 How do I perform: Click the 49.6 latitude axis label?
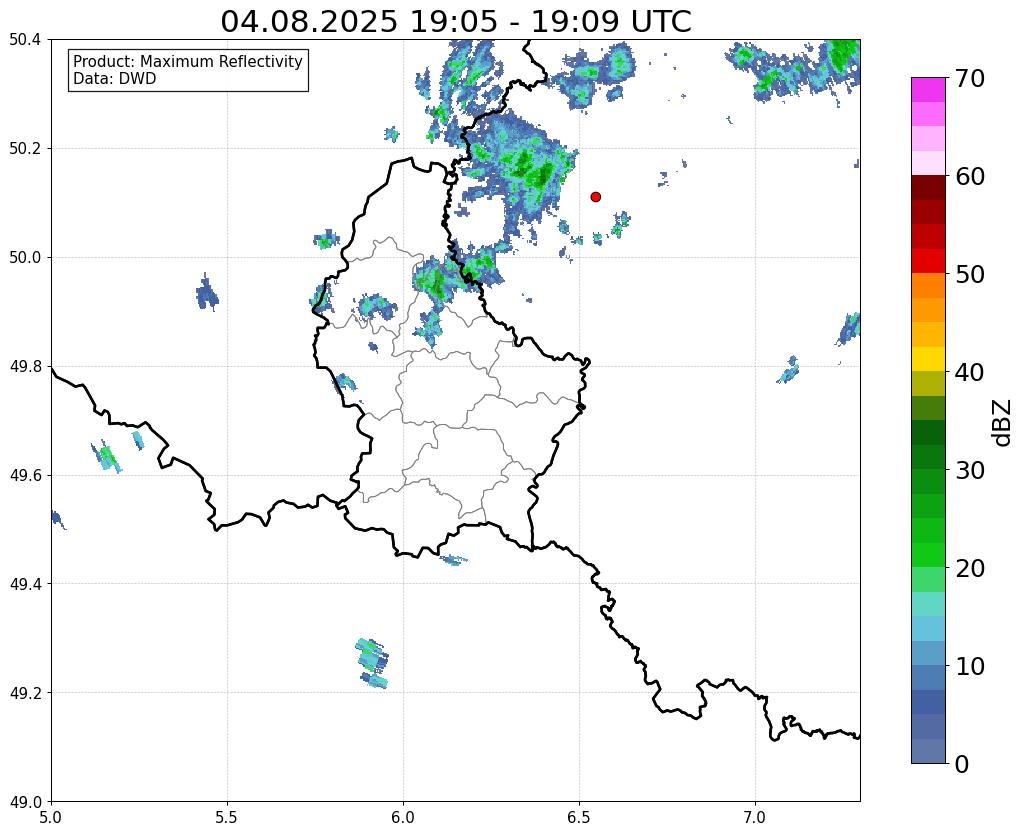(x=25, y=475)
